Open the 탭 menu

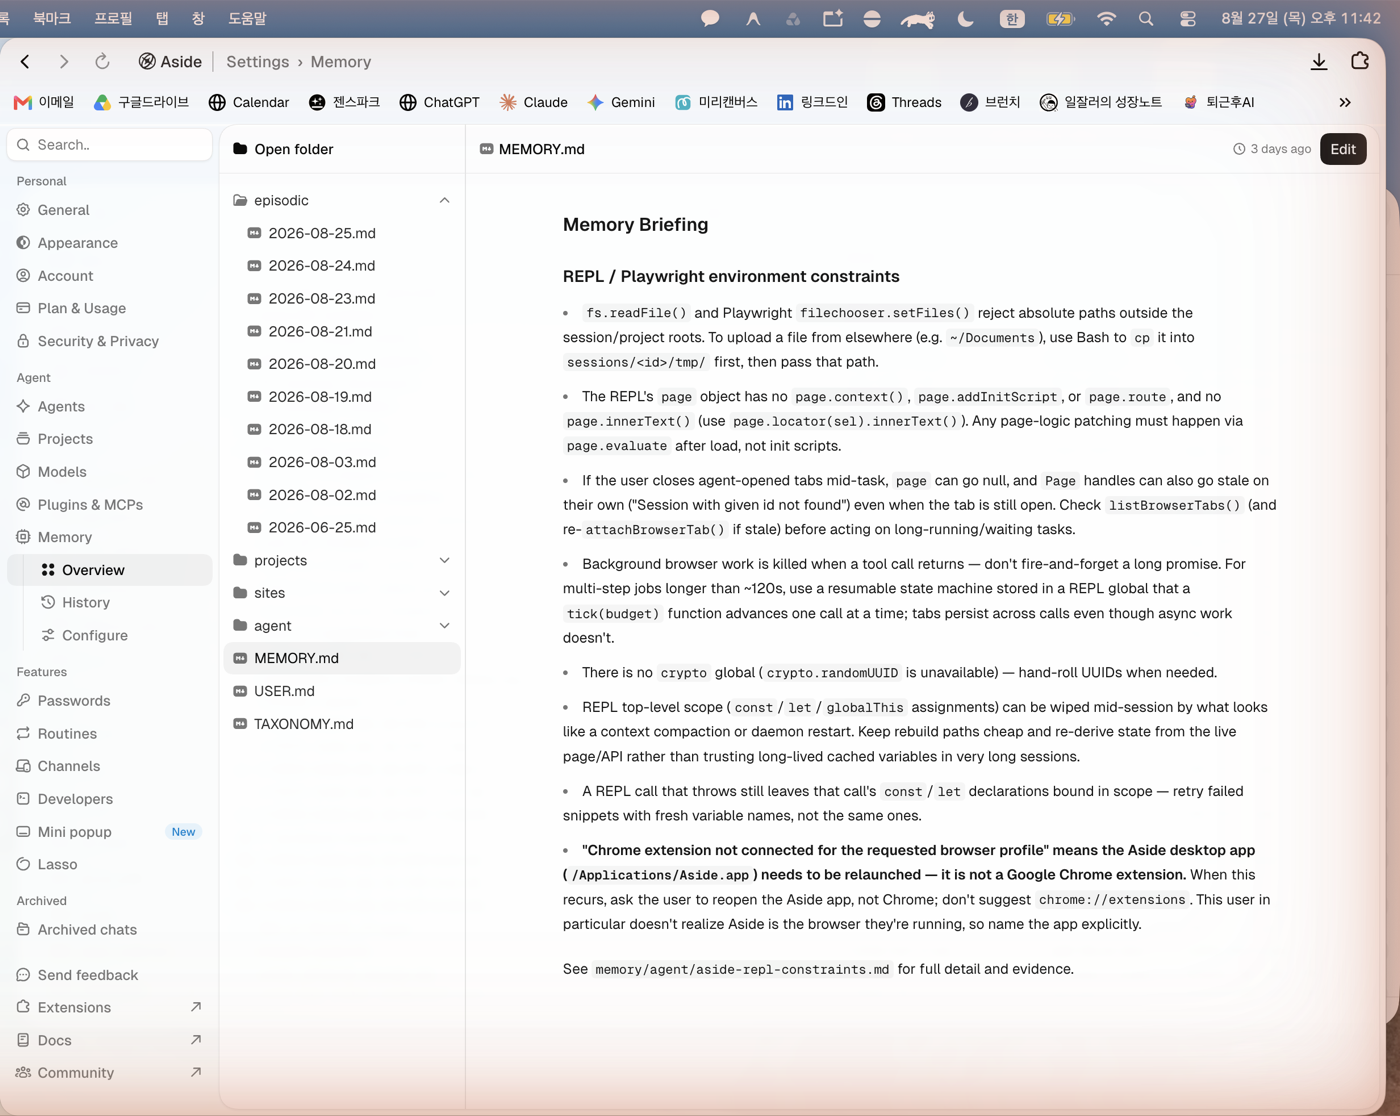coord(162,18)
